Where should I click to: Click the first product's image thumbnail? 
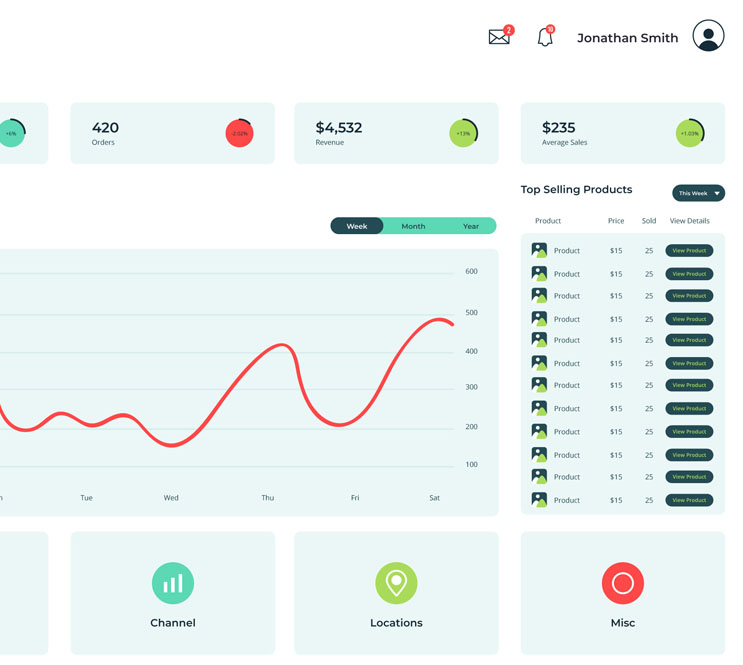(x=539, y=251)
